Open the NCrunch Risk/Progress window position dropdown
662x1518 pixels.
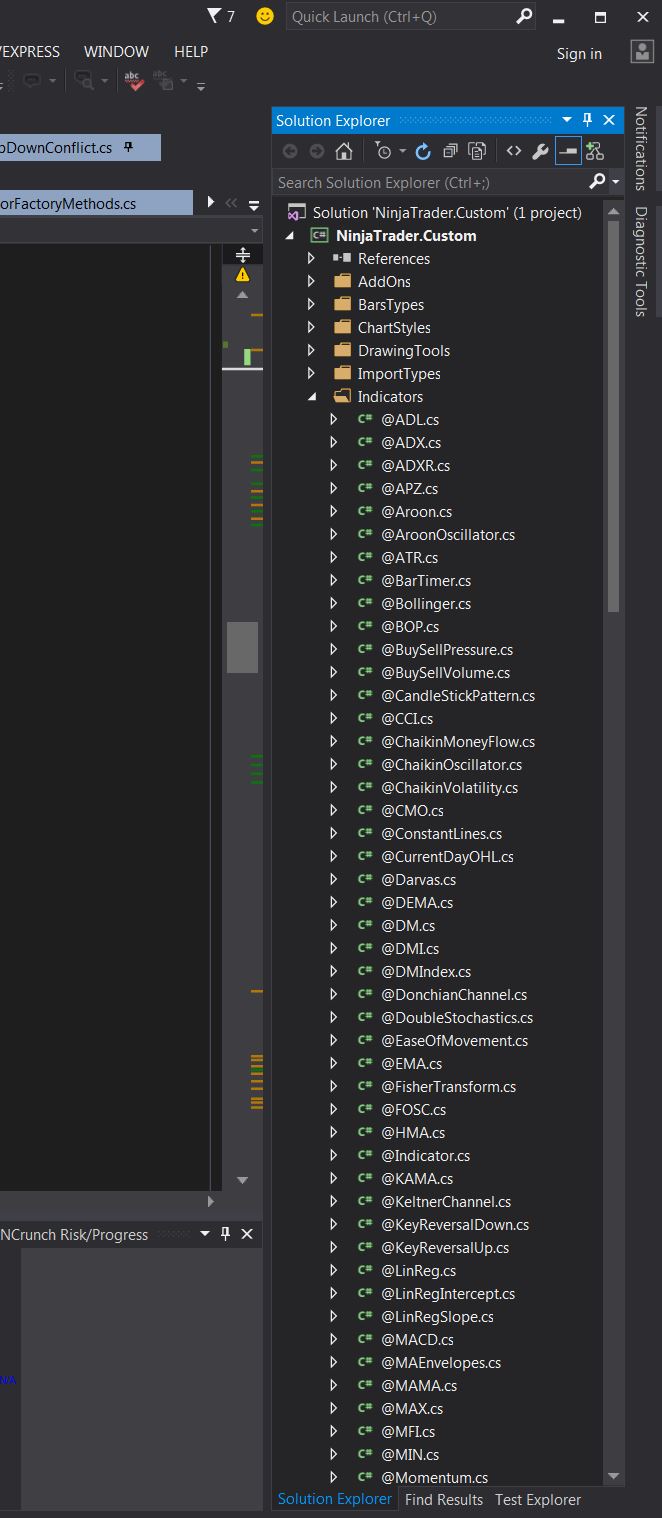pos(203,1234)
